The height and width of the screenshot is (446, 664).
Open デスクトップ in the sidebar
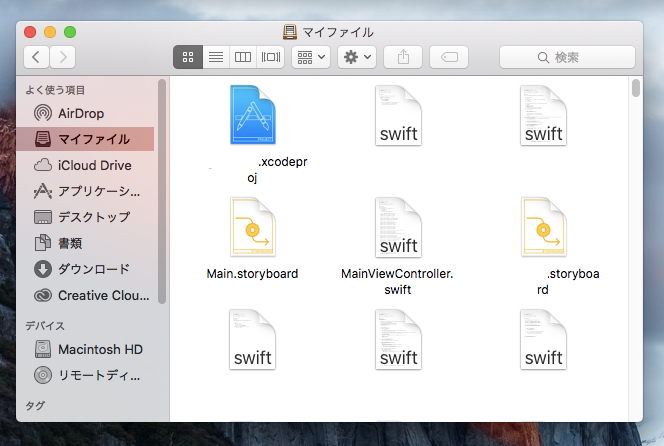(x=85, y=217)
